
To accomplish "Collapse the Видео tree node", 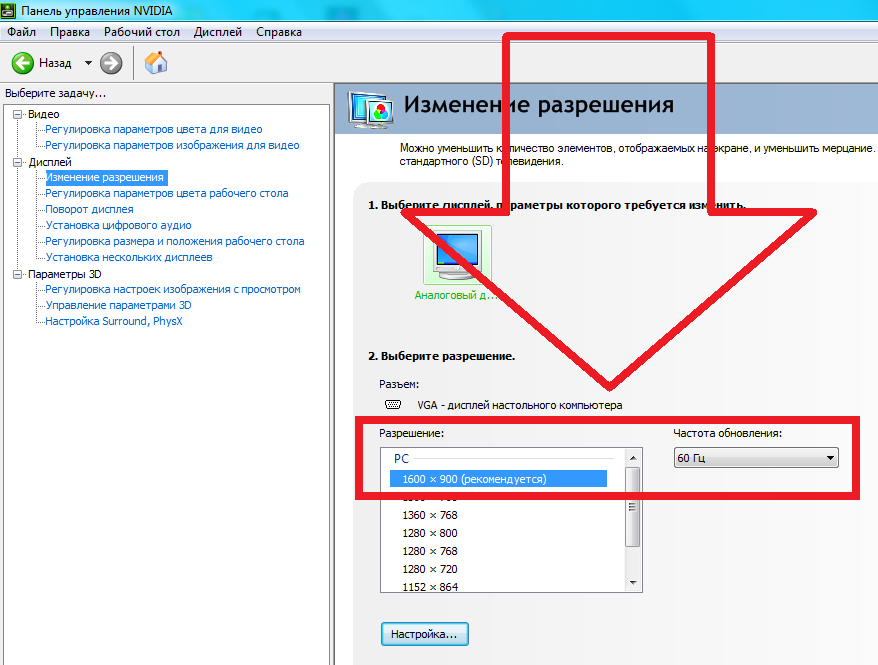I will 17,114.
